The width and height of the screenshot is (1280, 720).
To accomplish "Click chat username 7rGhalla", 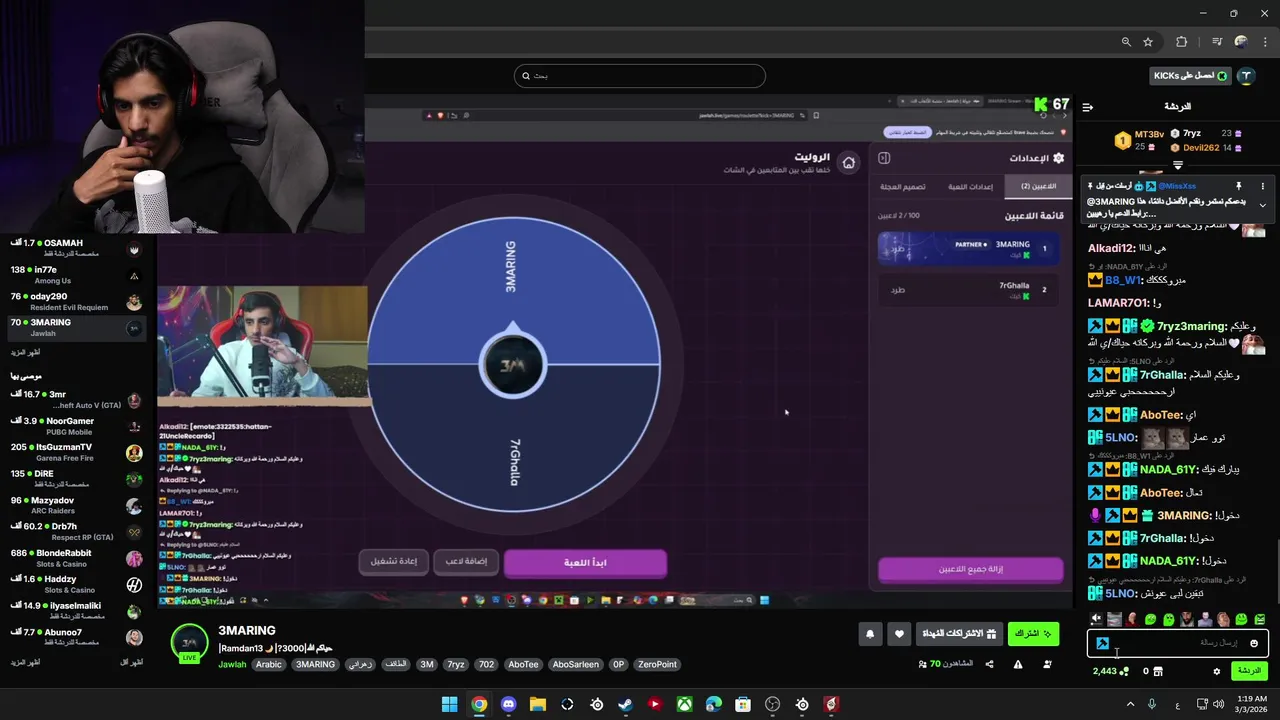I will [1163, 375].
